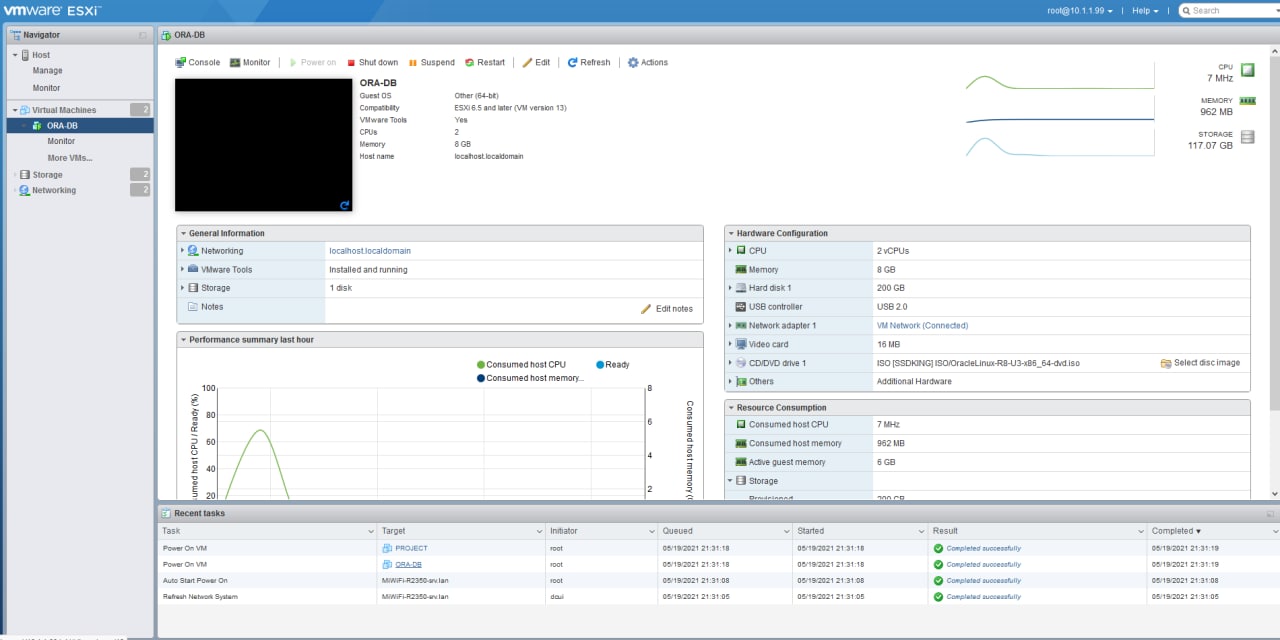Open the Monitor toolbar button

pos(250,62)
